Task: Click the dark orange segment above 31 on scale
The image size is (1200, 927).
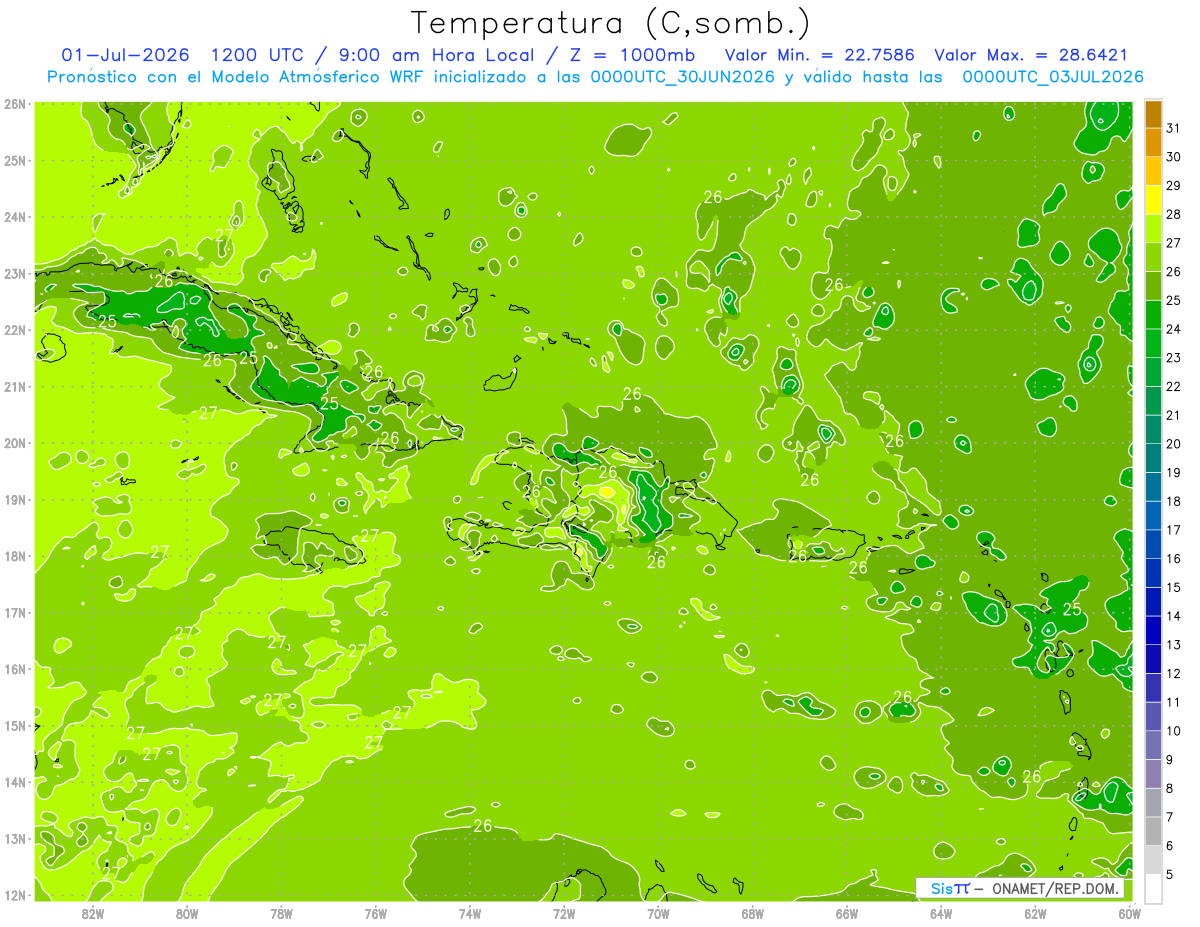Action: 1153,115
